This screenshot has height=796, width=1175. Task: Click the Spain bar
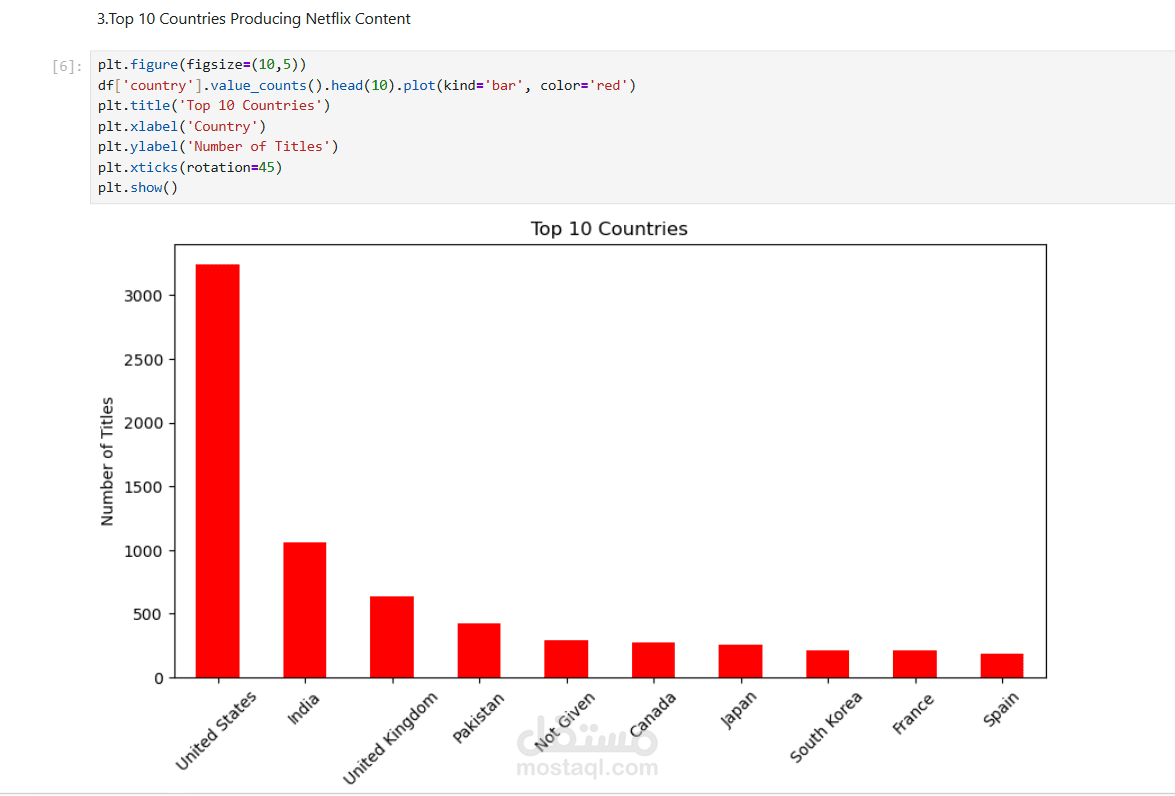point(1002,666)
